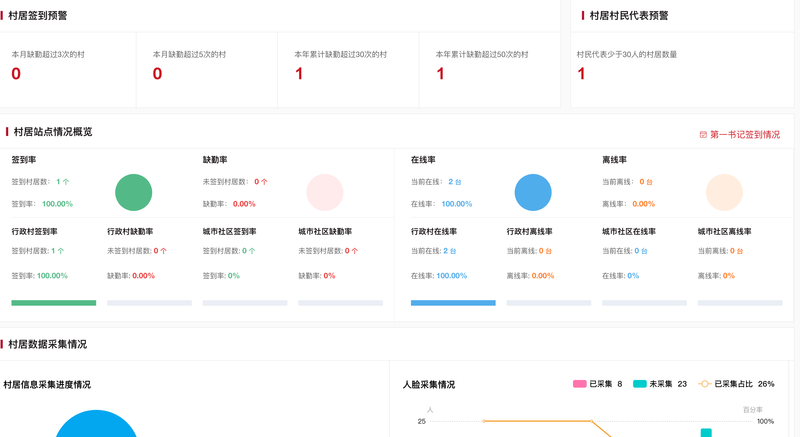Click the 村居信息采集进度情况 title
The height and width of the screenshot is (437, 800).
pos(47,384)
